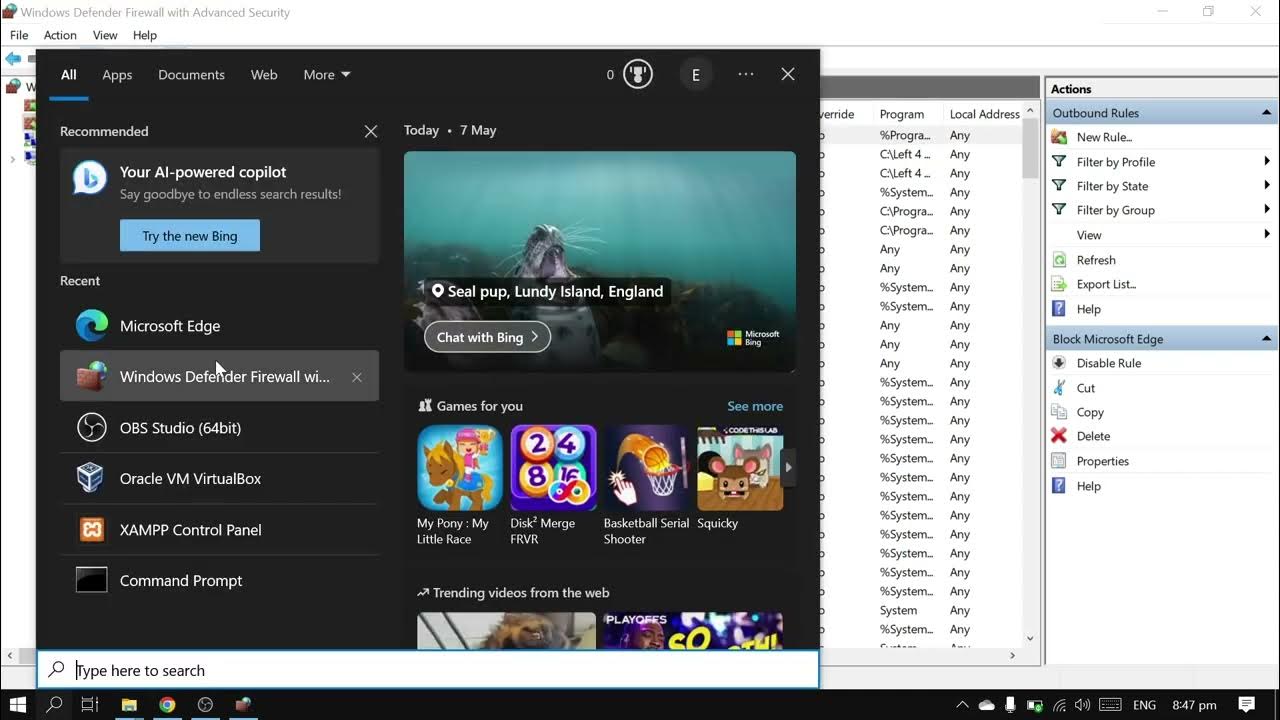The height and width of the screenshot is (720, 1280).
Task: Click Seal pup, Lundy Island label
Action: click(x=547, y=291)
